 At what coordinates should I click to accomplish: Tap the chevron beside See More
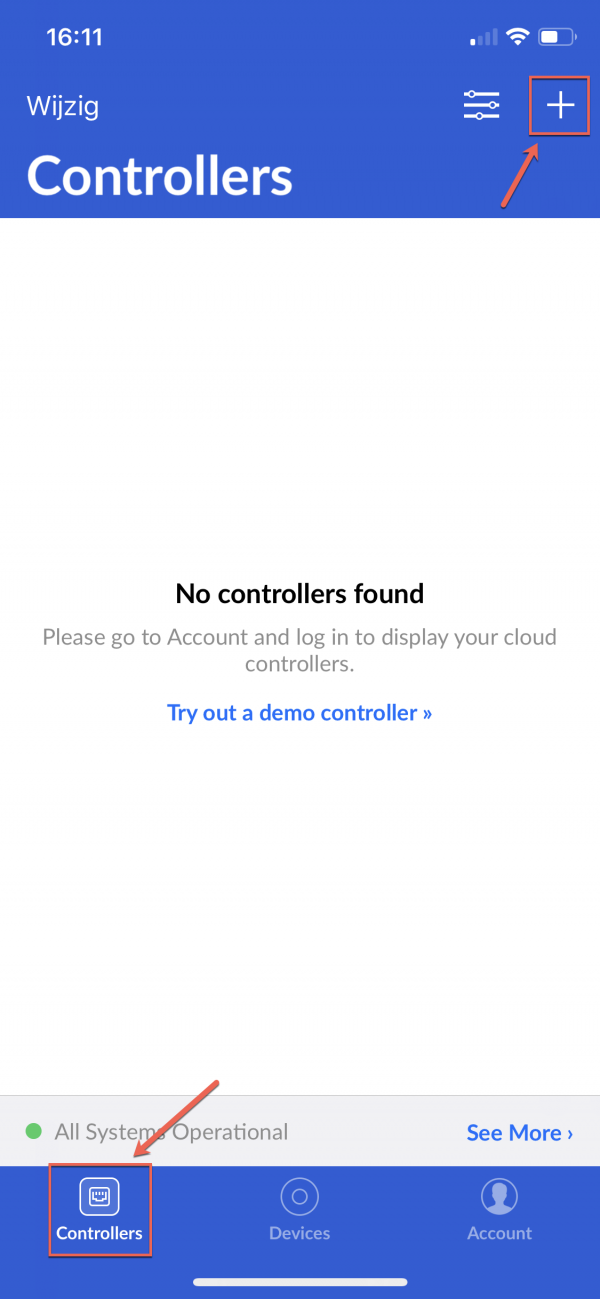click(570, 1134)
